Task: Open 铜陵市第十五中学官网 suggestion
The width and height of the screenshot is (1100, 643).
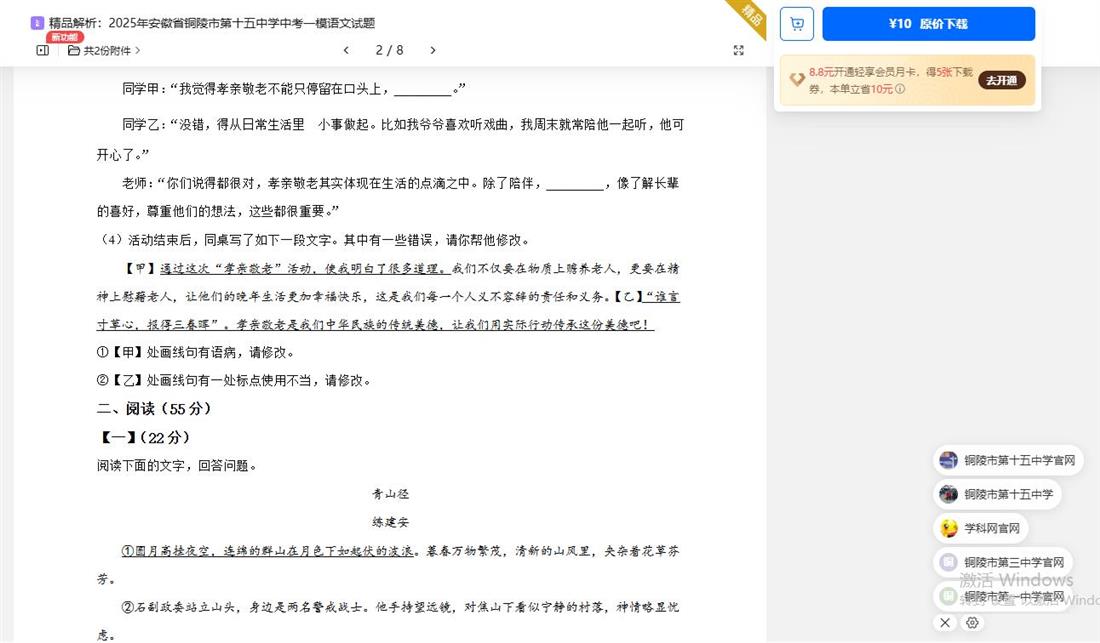Action: coord(1009,460)
